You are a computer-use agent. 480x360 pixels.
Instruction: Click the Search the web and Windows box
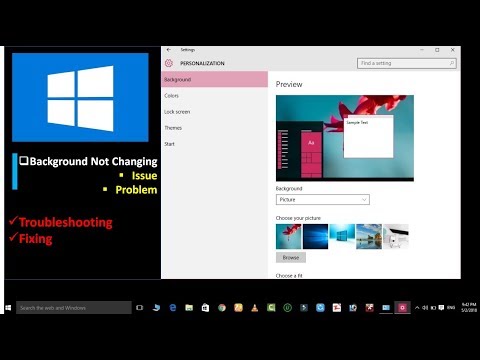74,308
